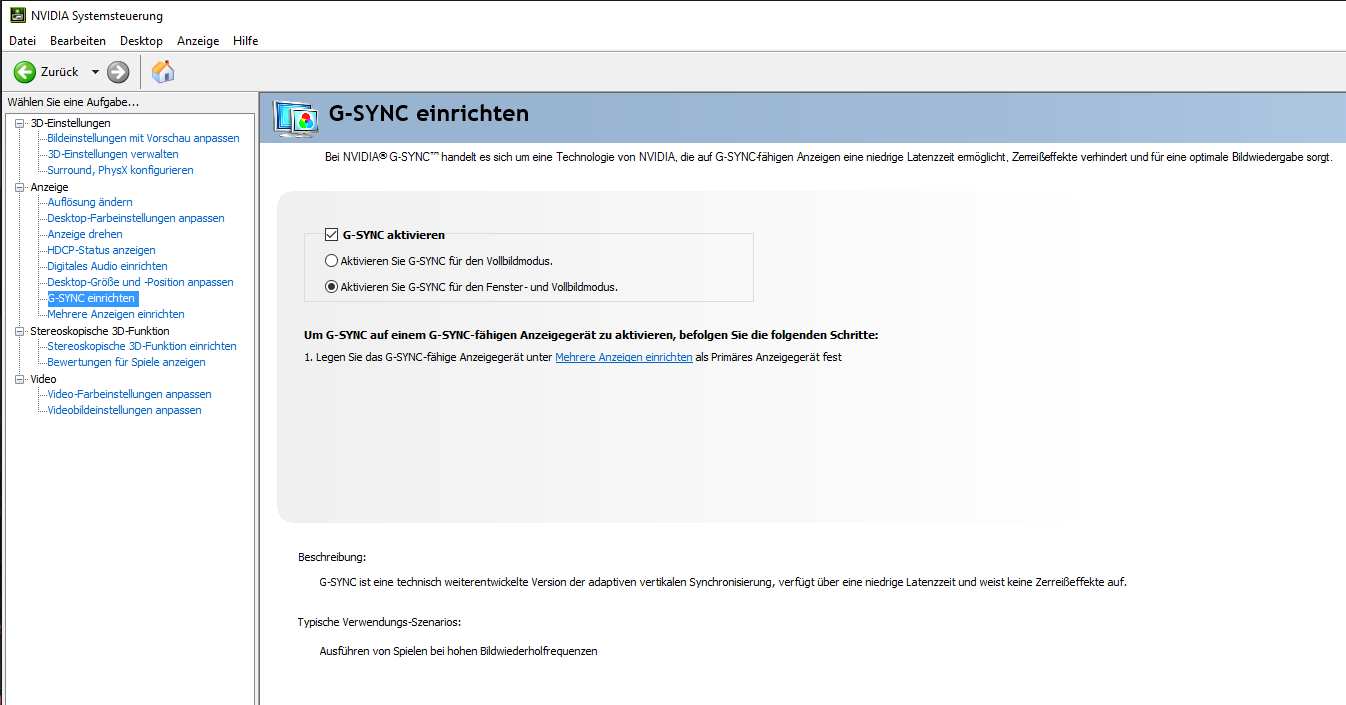Open the Home house icon in toolbar
The height and width of the screenshot is (705, 1346).
(x=163, y=71)
